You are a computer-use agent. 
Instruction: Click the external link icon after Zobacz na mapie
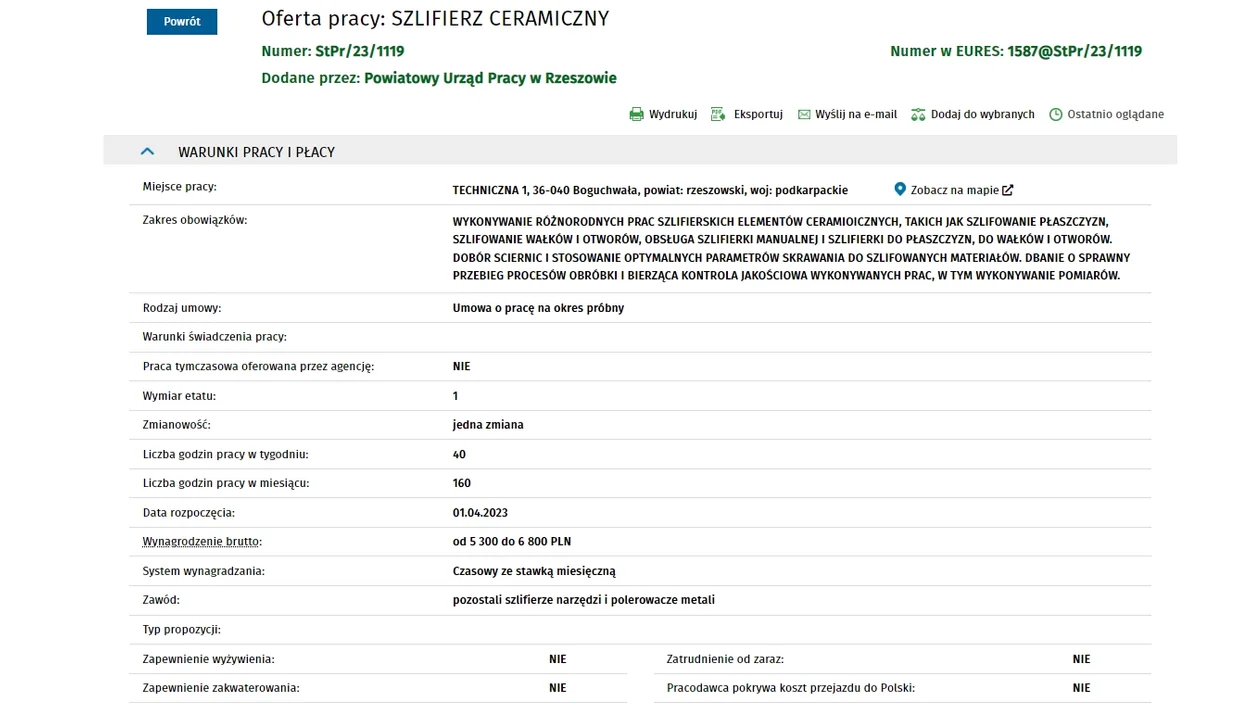pos(1008,190)
